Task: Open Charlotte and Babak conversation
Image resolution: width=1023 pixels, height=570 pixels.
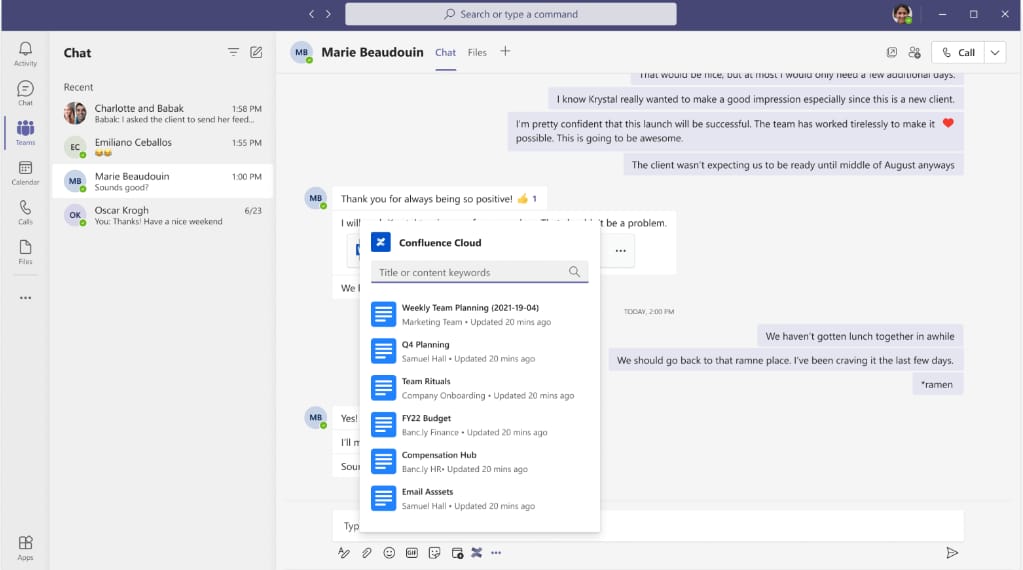Action: 162,113
